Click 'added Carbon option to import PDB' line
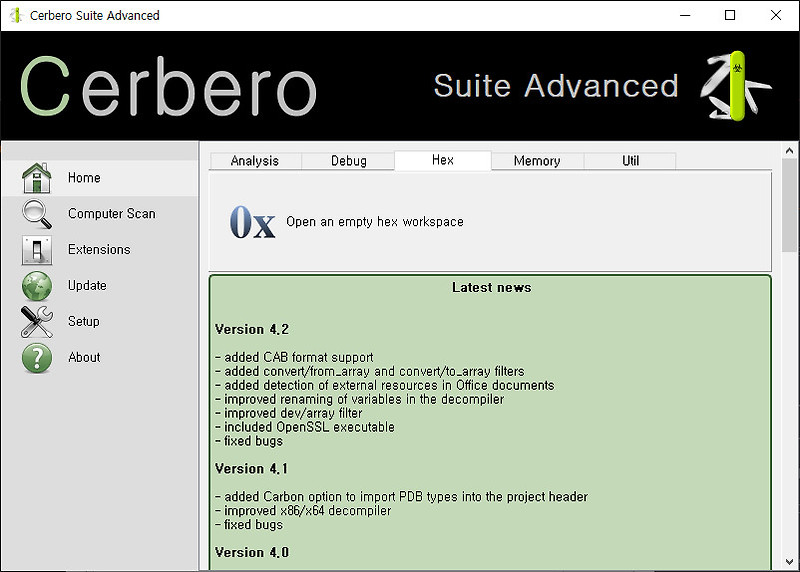 (402, 496)
